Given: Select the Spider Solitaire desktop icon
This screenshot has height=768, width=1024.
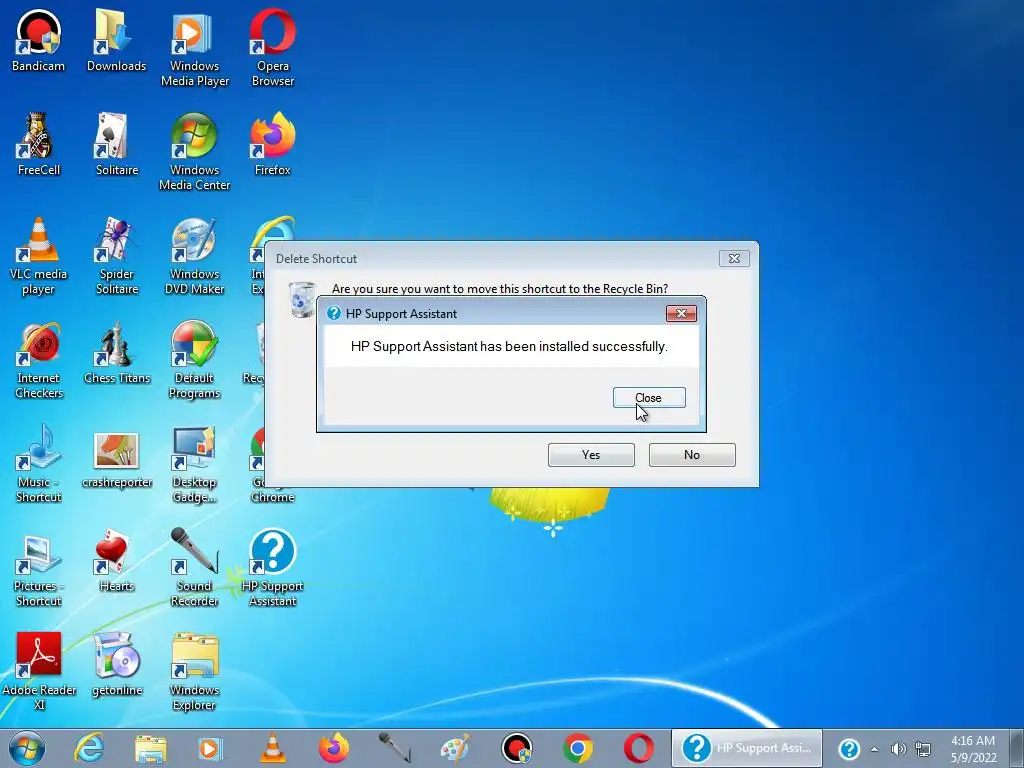Looking at the screenshot, I should coord(116,256).
